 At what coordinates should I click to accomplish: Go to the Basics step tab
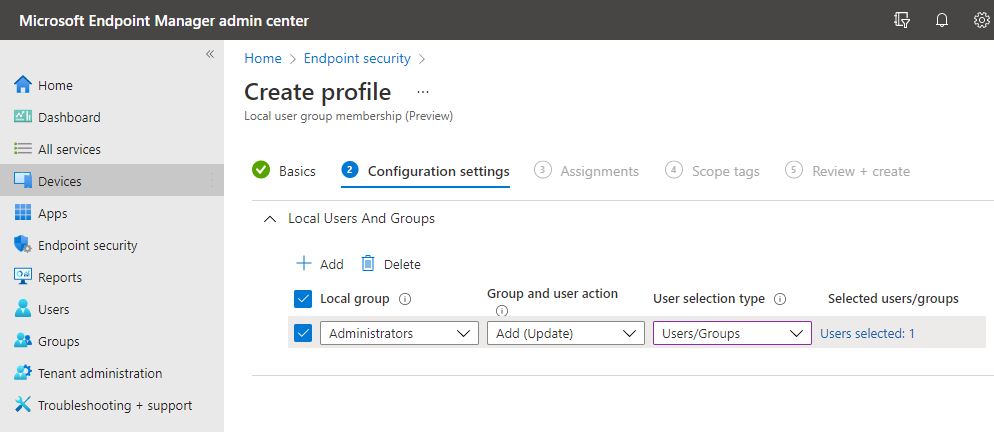(284, 171)
